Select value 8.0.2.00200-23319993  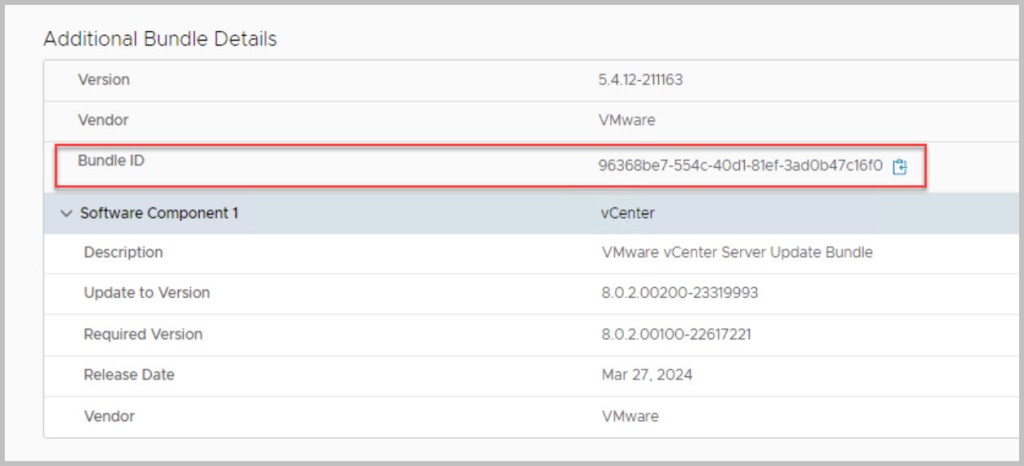[679, 293]
